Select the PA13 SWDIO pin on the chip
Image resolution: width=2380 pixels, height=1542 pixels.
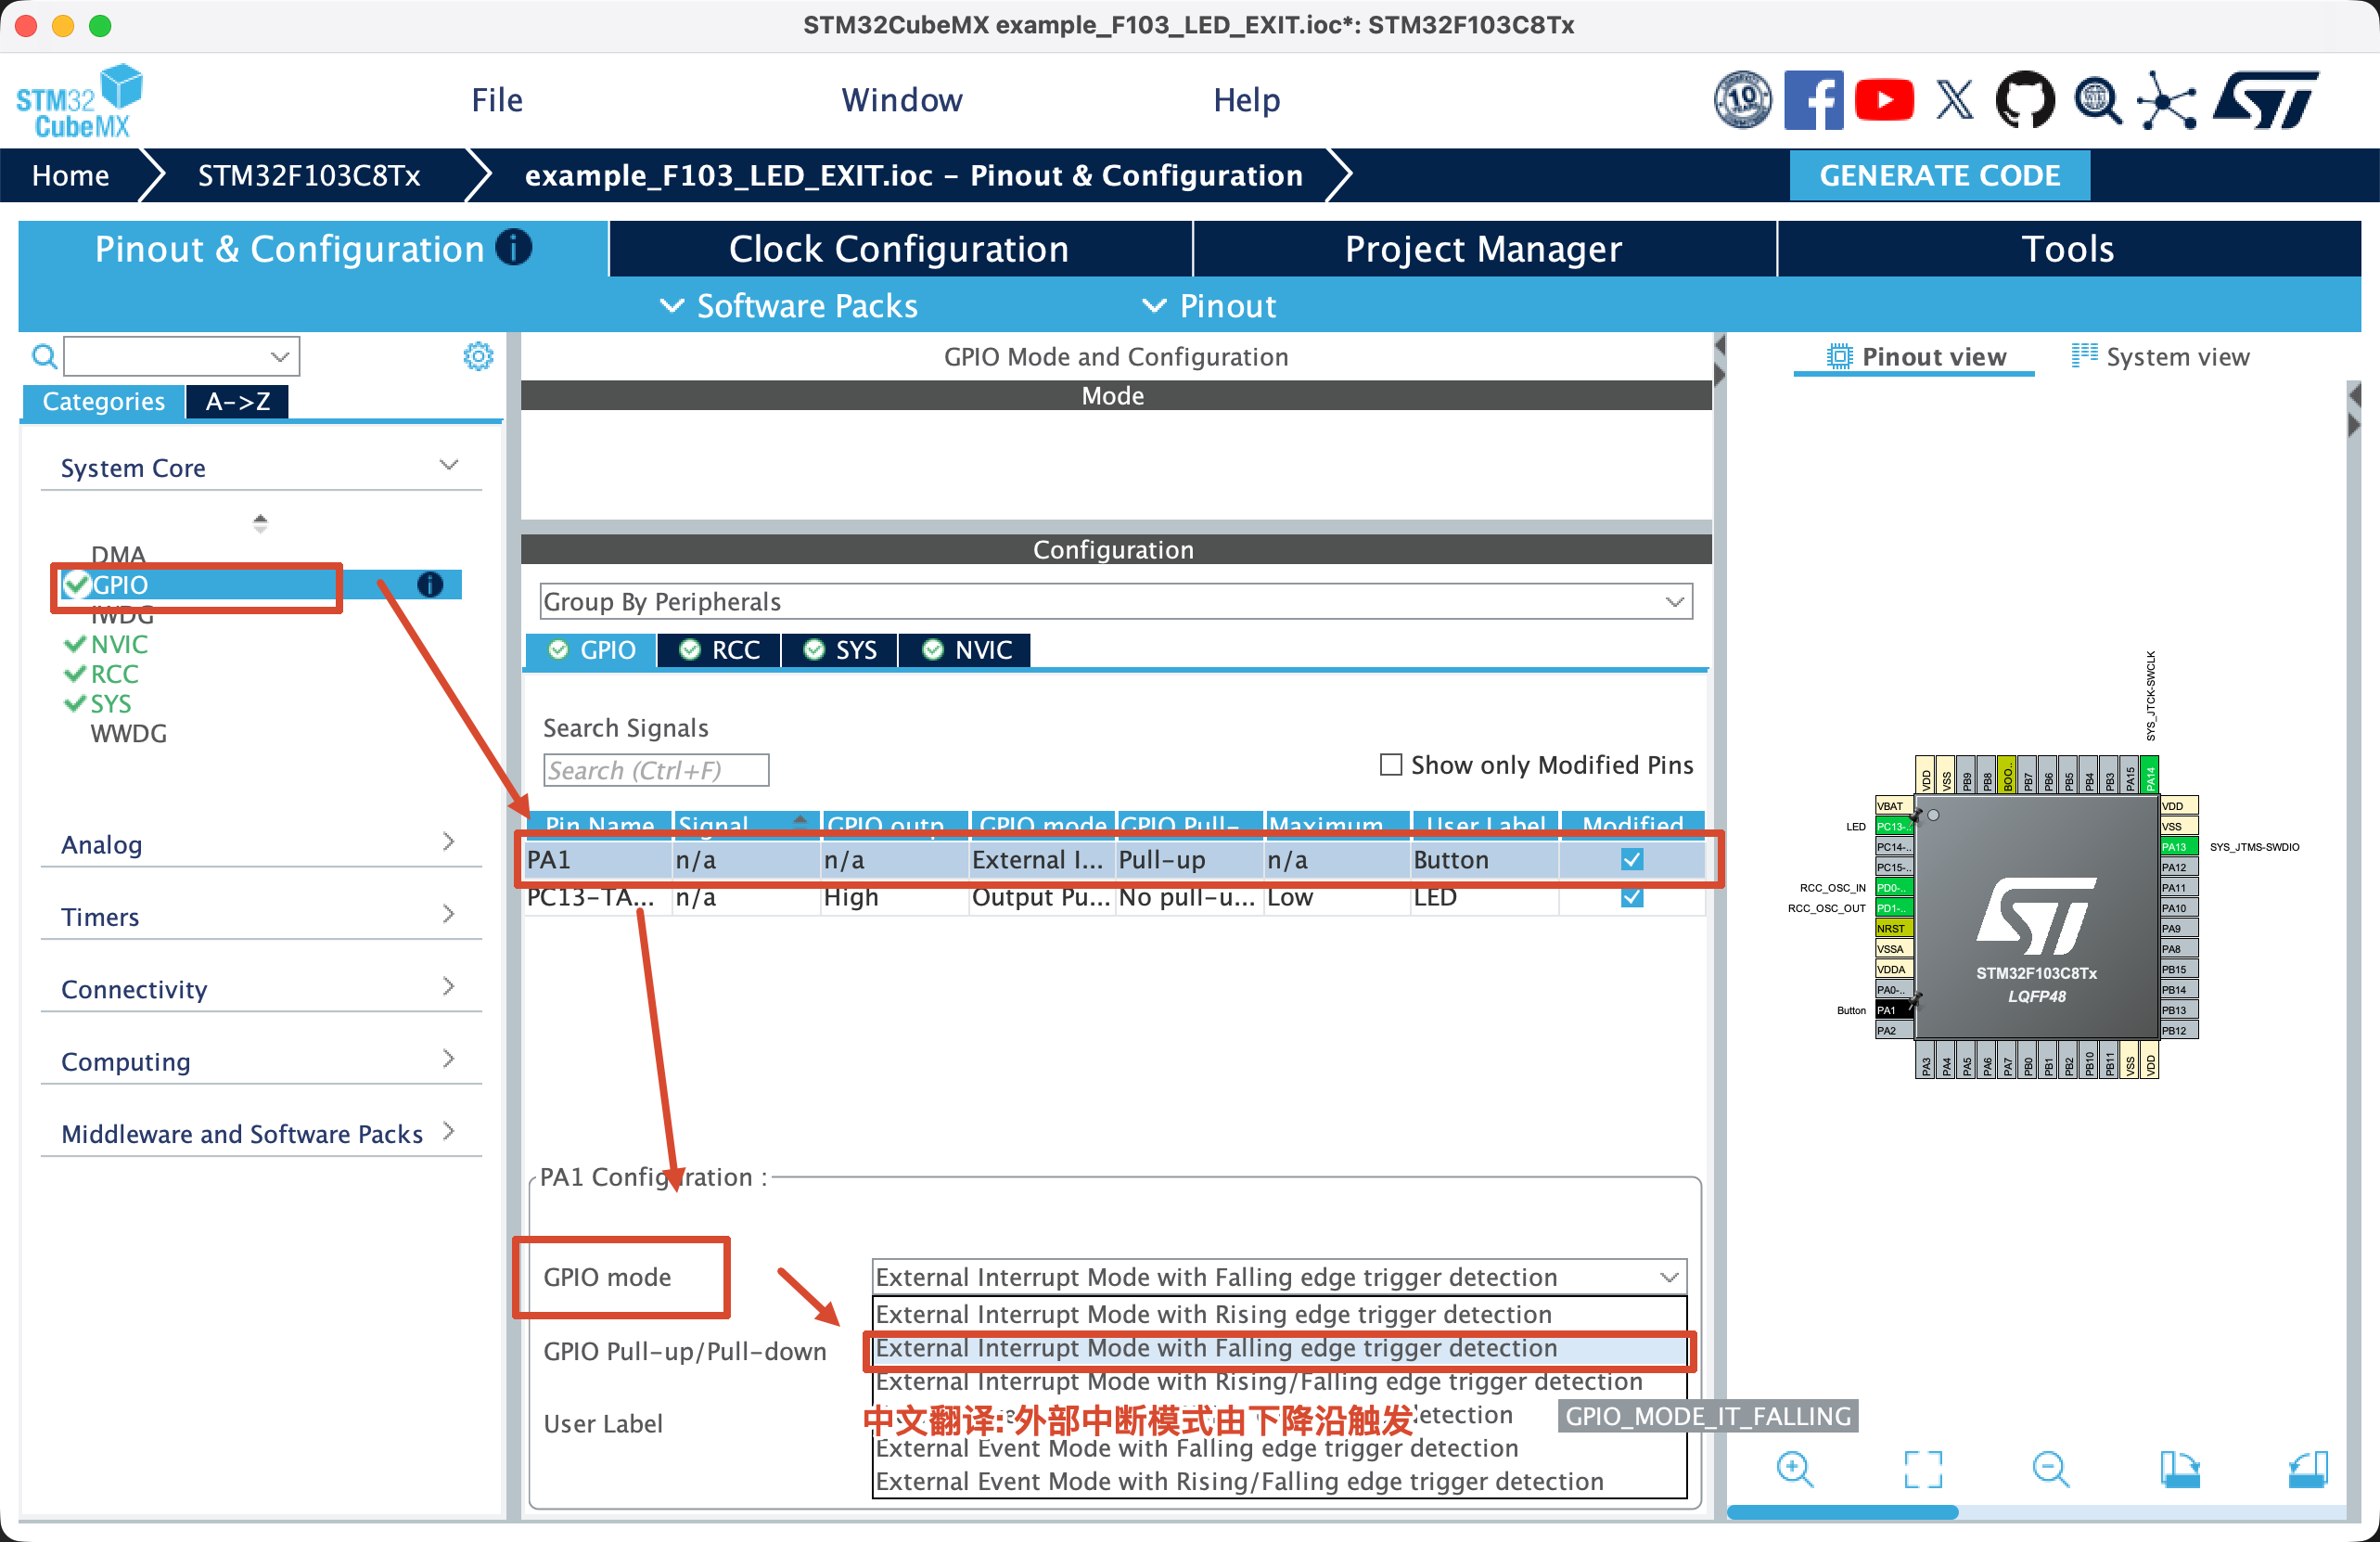click(x=2179, y=847)
